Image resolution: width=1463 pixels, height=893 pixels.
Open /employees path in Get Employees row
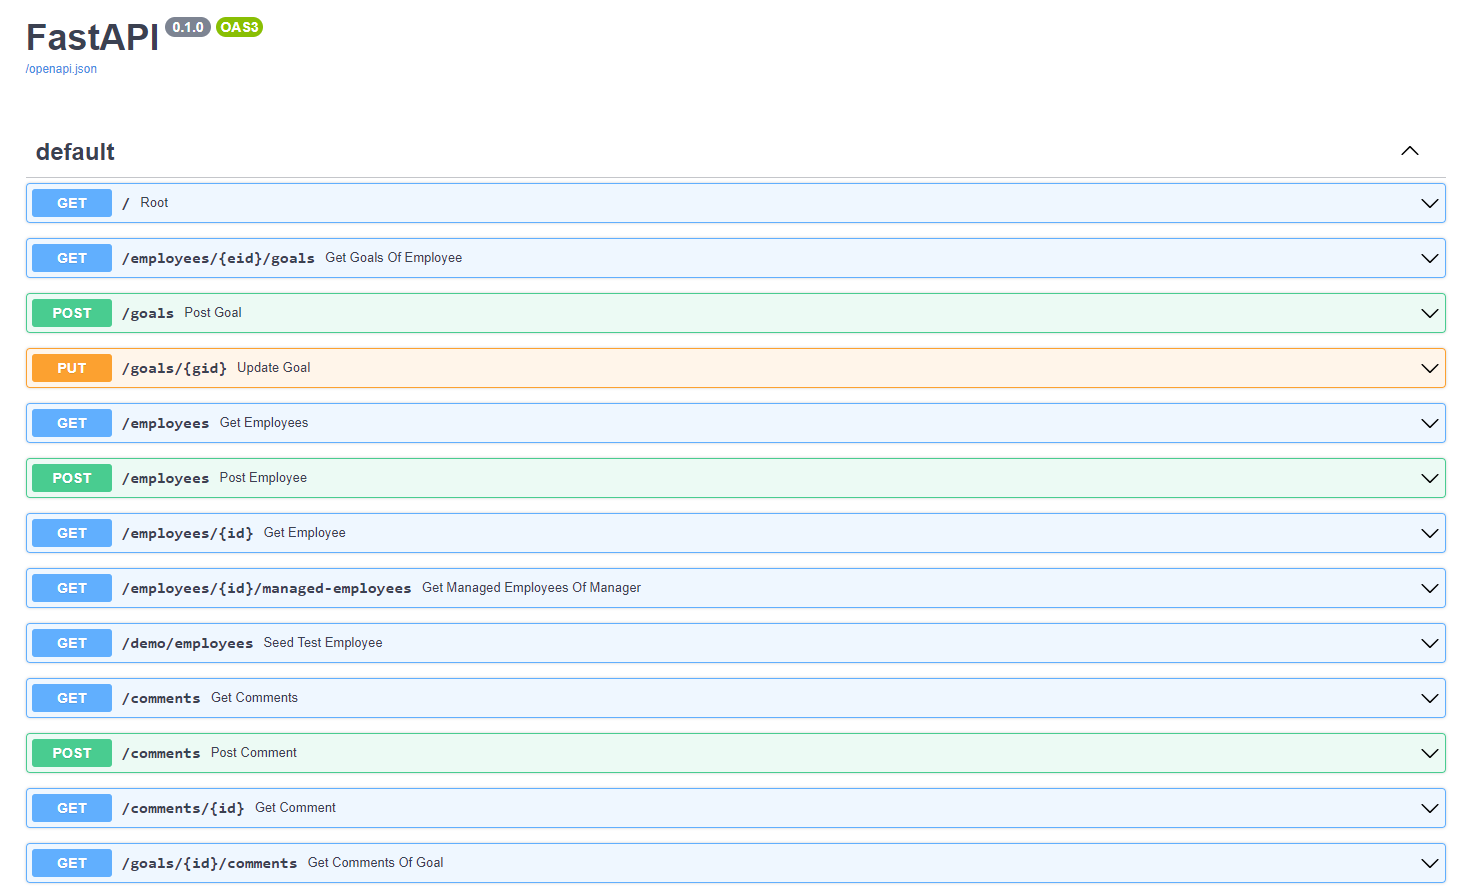(165, 423)
